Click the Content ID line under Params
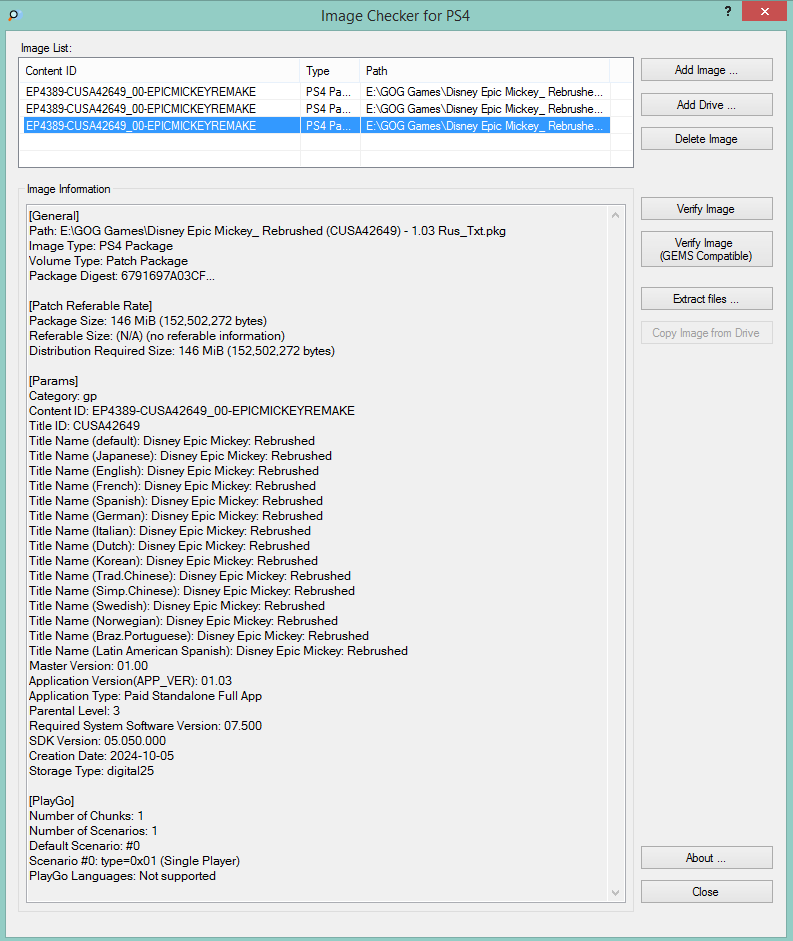The height and width of the screenshot is (941, 793). [192, 411]
